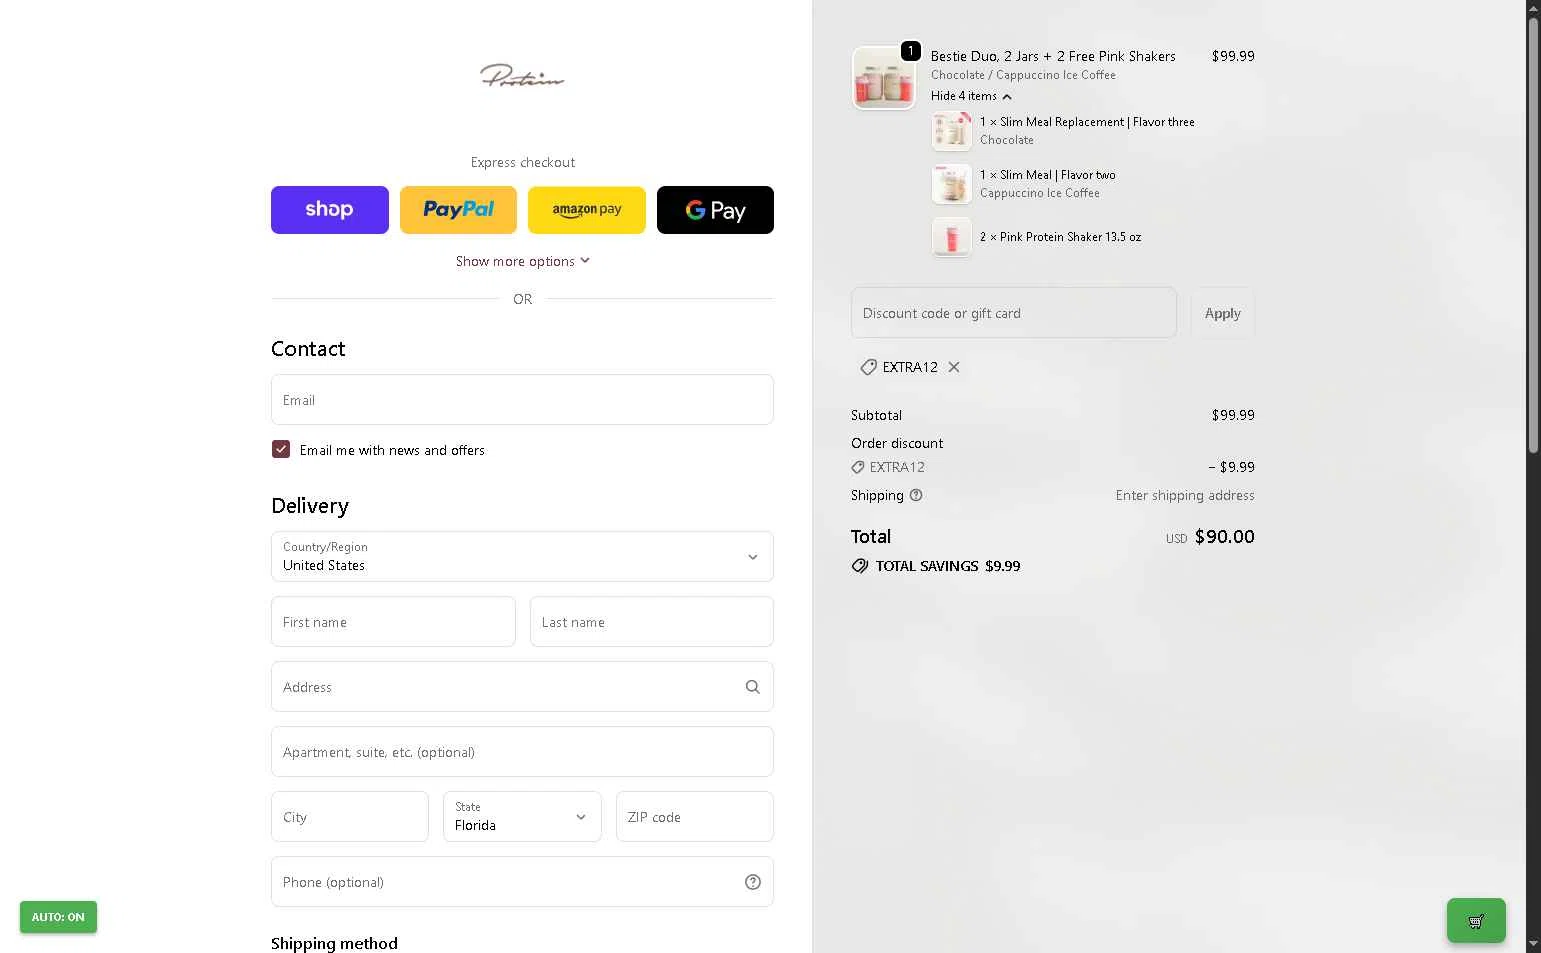Click the phone field help icon
Screen dimensions: 1541x953
[x=753, y=882]
